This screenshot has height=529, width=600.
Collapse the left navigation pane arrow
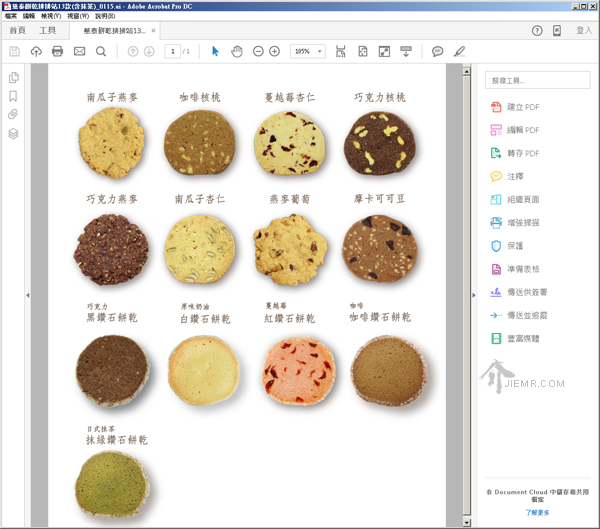pyautogui.click(x=28, y=295)
